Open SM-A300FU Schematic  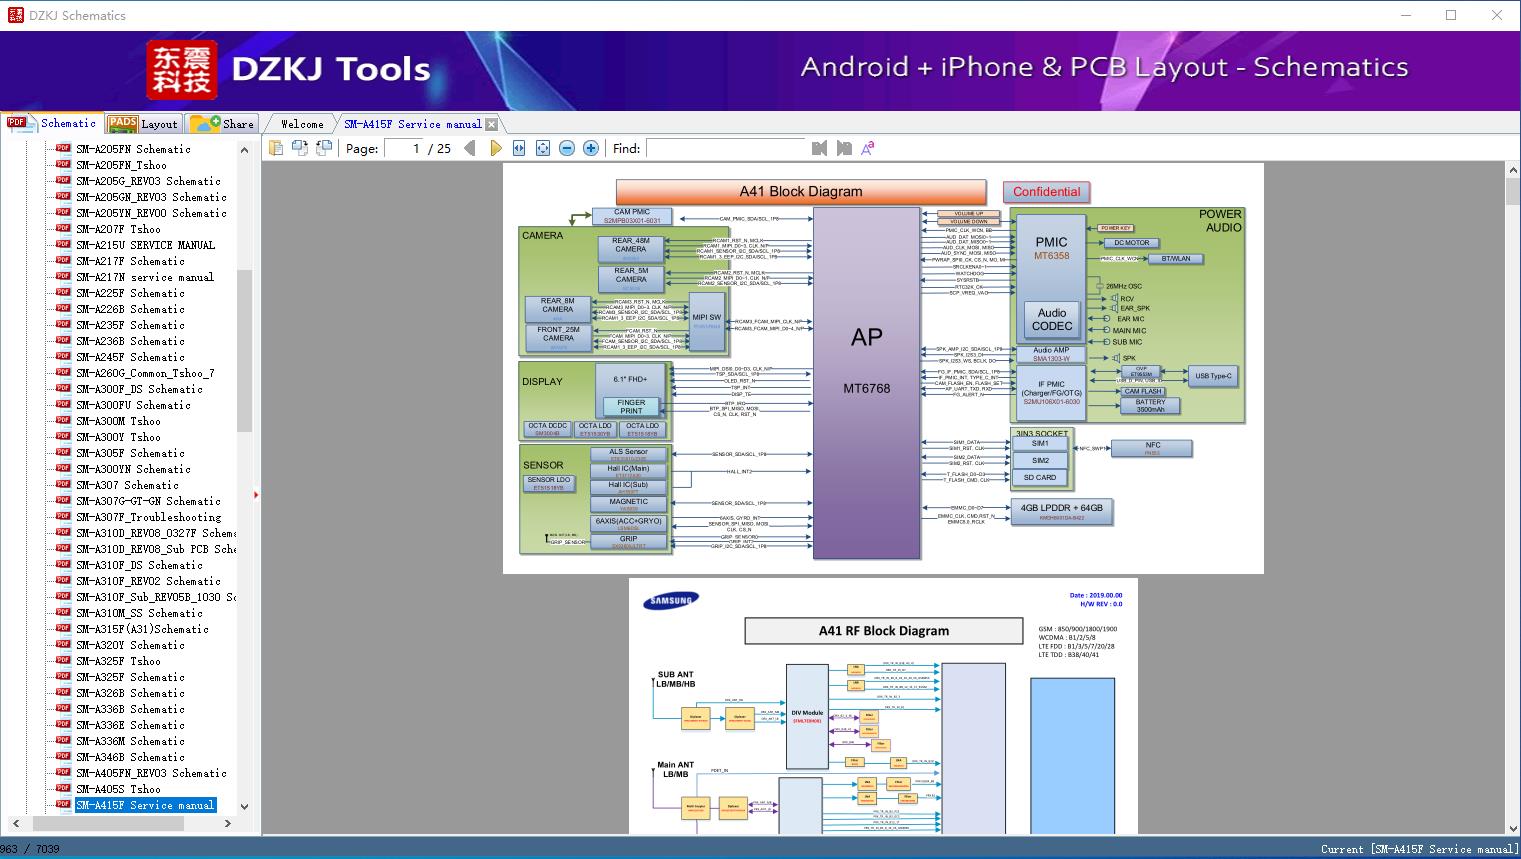[133, 405]
